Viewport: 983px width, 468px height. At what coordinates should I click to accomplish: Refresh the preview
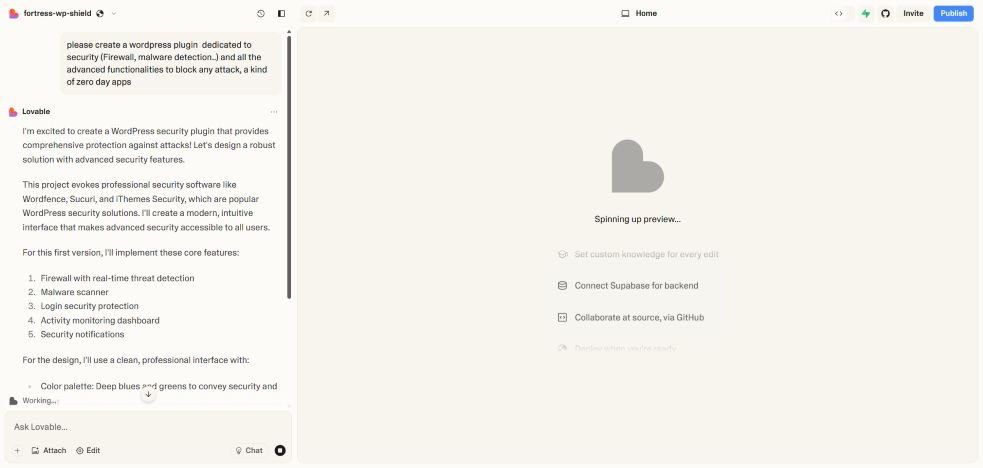pos(308,13)
